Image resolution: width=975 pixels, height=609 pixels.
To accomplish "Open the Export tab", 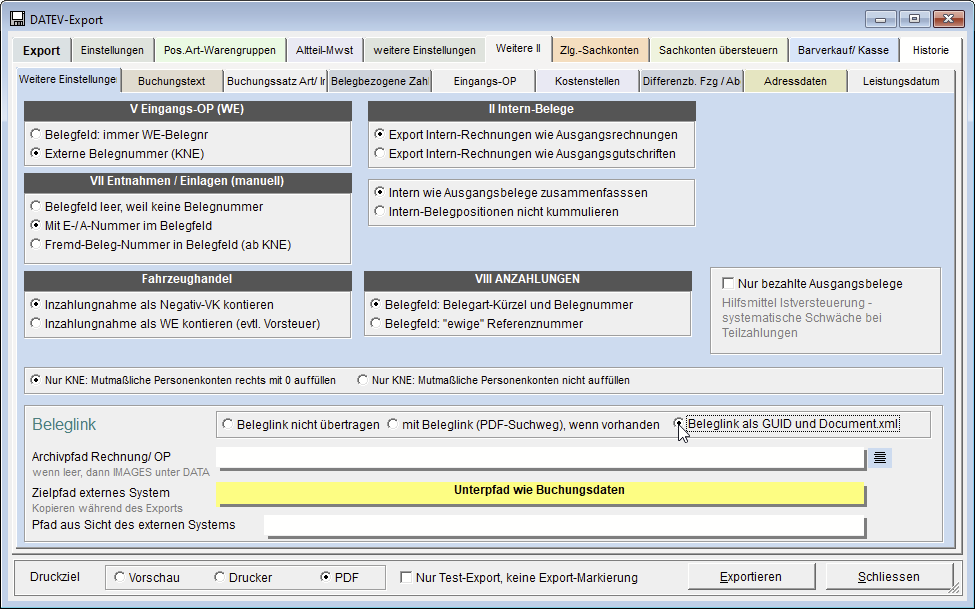I will 42,50.
